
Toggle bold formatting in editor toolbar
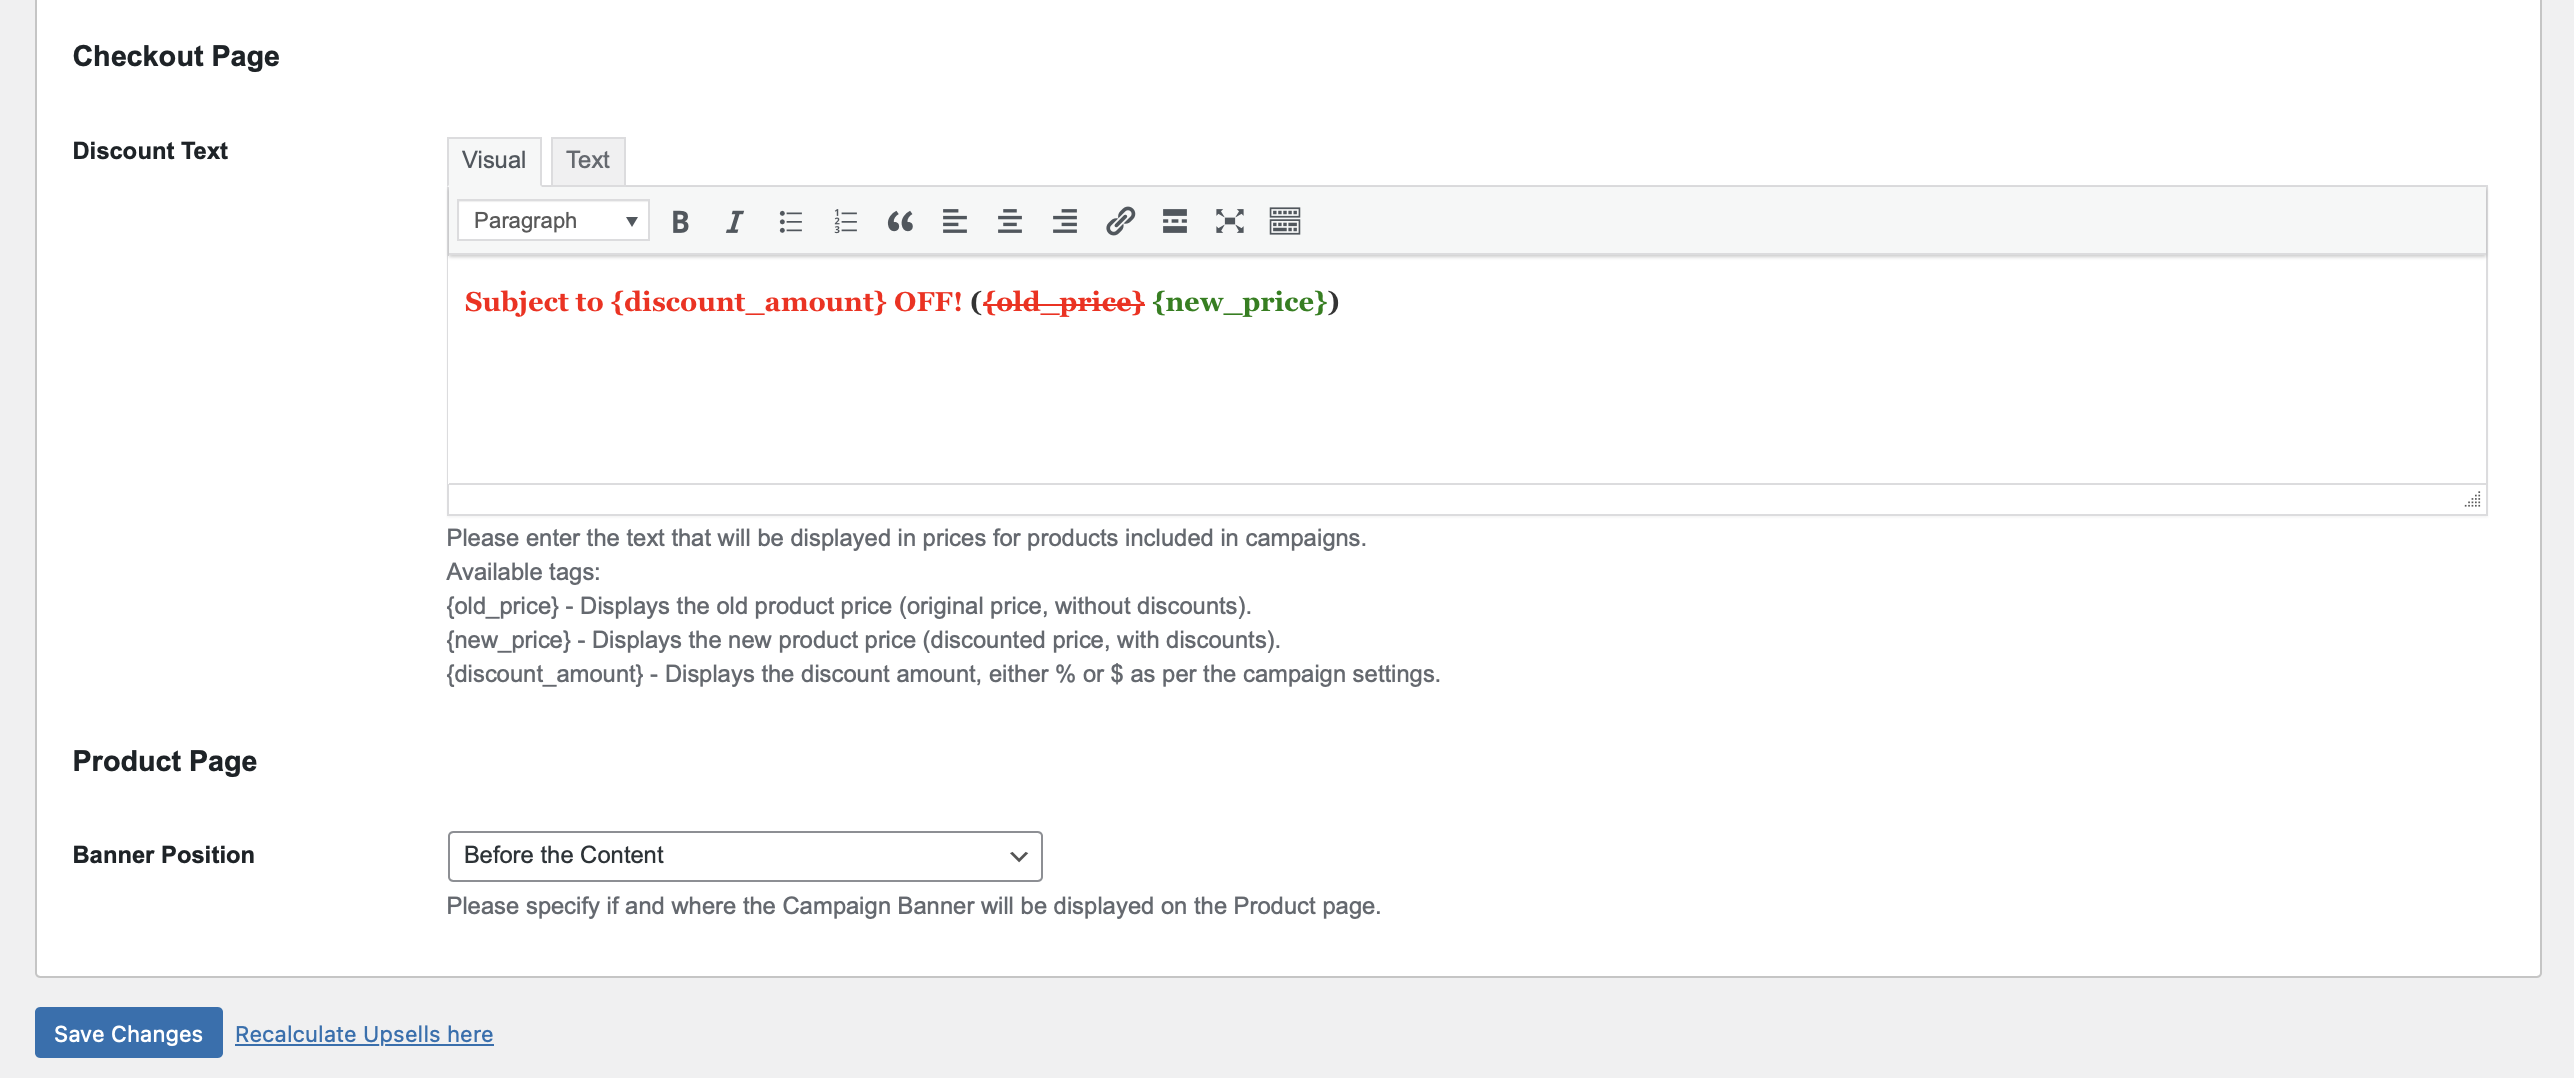(x=680, y=221)
